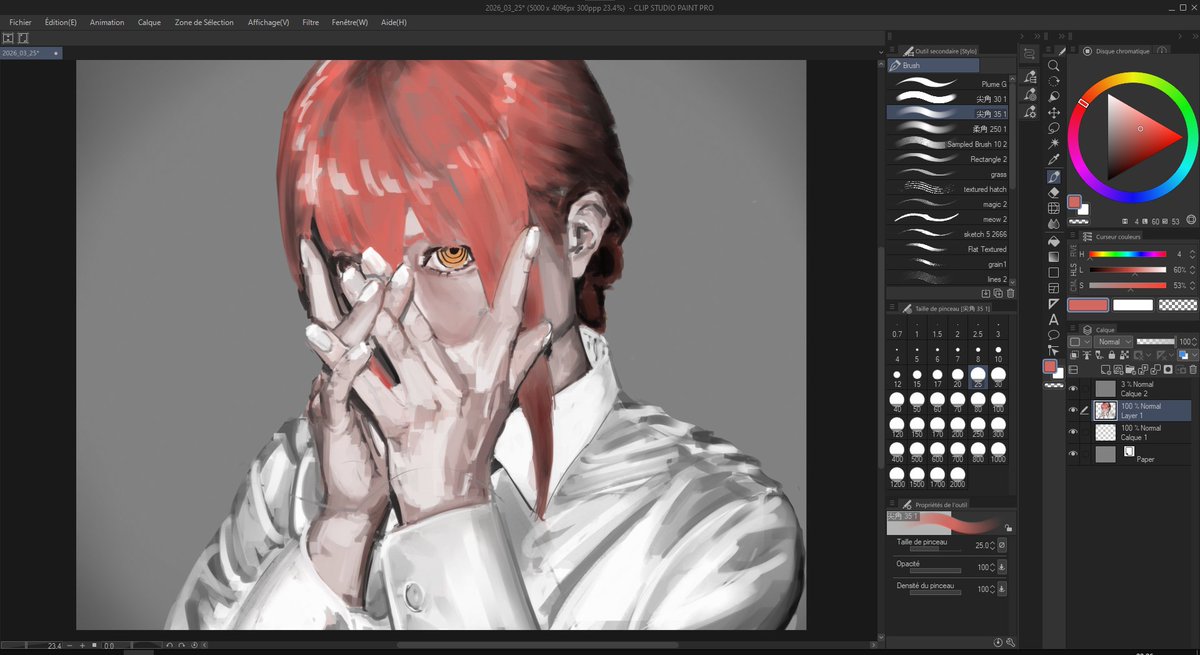This screenshot has width=1200, height=655.
Task: Select the Ruler tool
Action: click(1054, 303)
